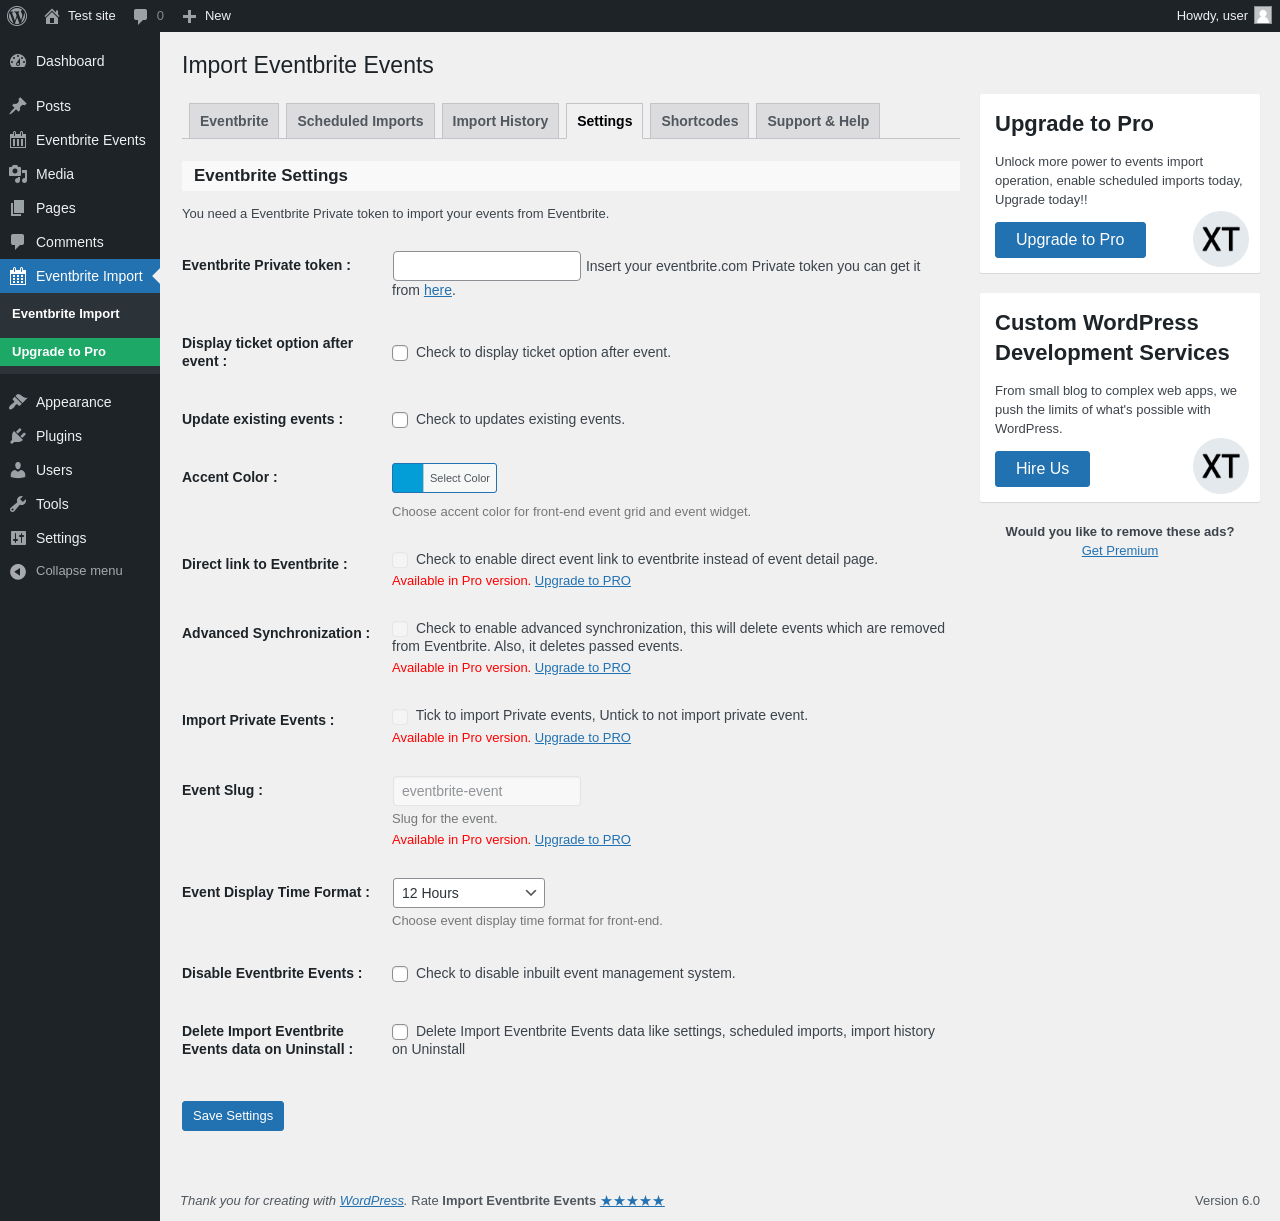
Task: Select the Settings tab
Action: pyautogui.click(x=604, y=121)
